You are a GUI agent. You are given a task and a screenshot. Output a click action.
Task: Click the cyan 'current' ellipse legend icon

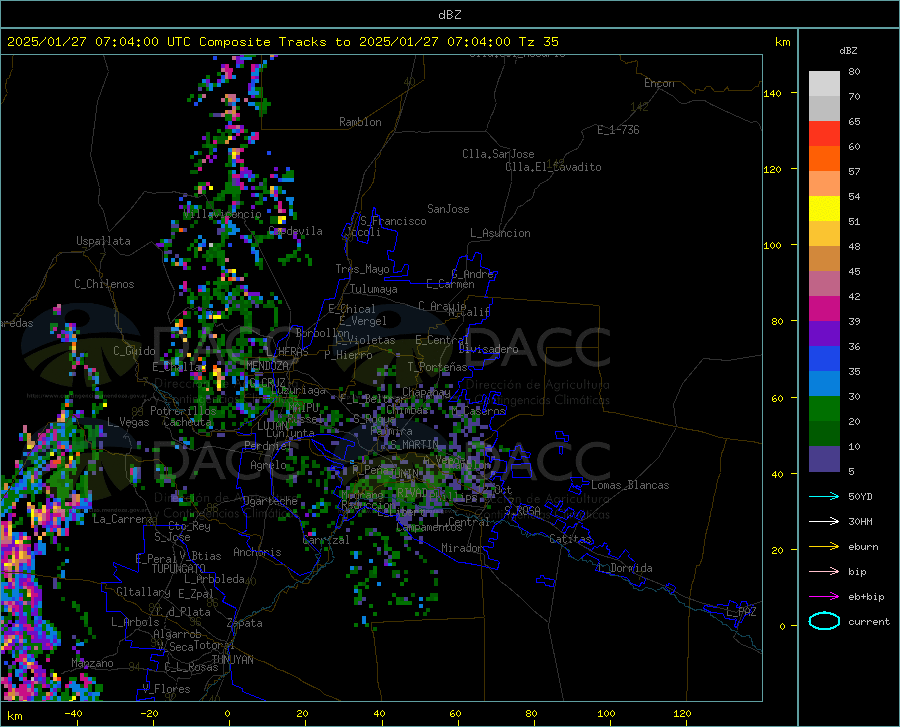(x=824, y=621)
